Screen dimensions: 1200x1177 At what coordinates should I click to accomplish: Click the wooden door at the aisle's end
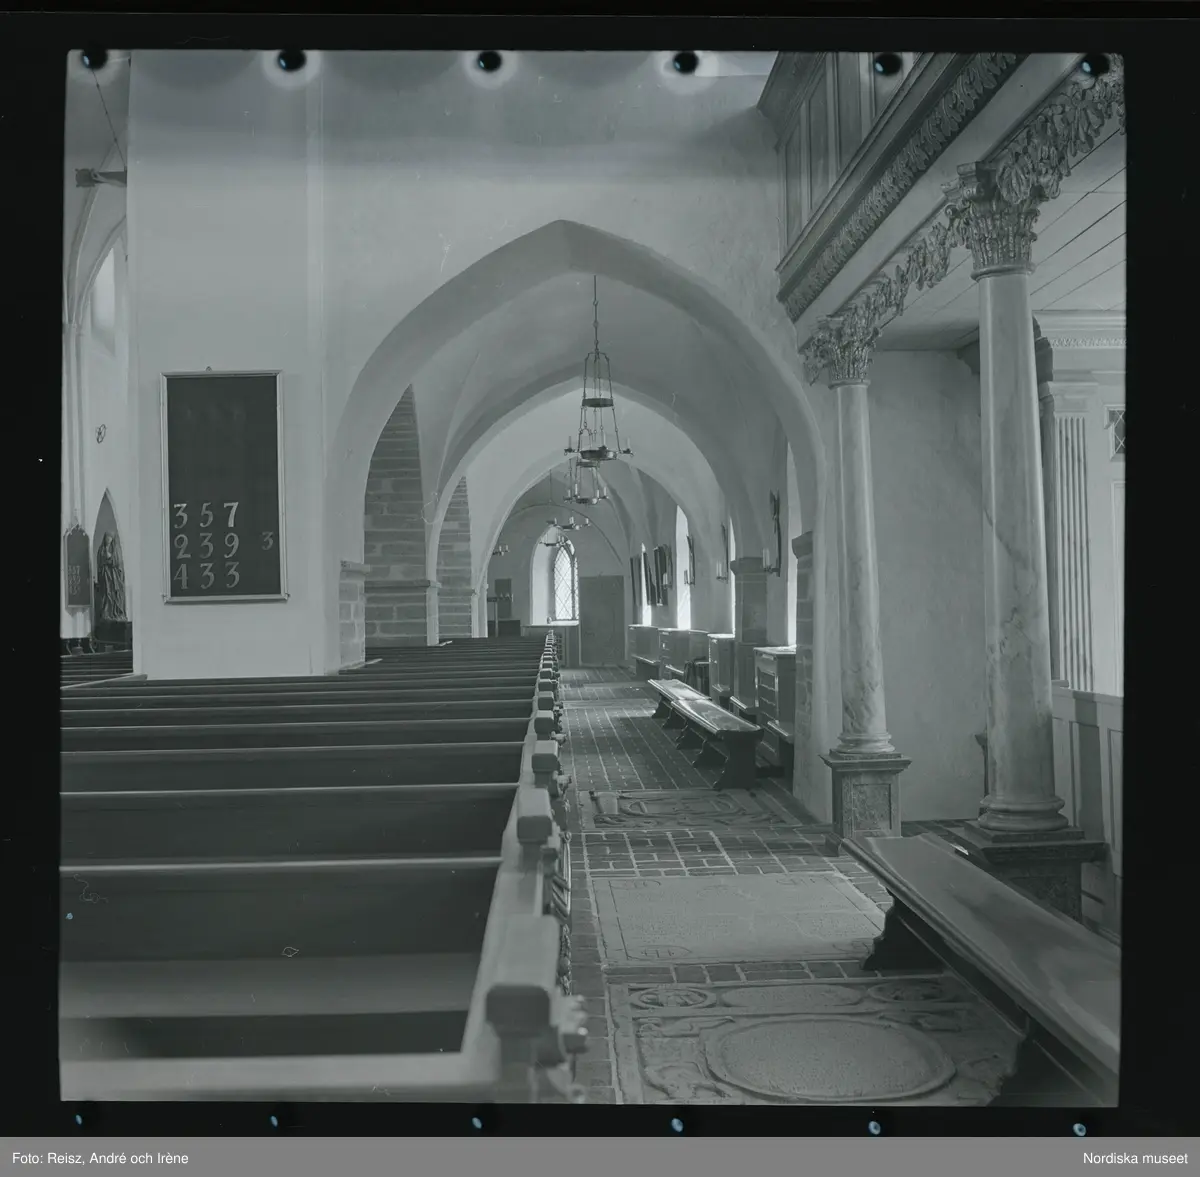pyautogui.click(x=602, y=620)
